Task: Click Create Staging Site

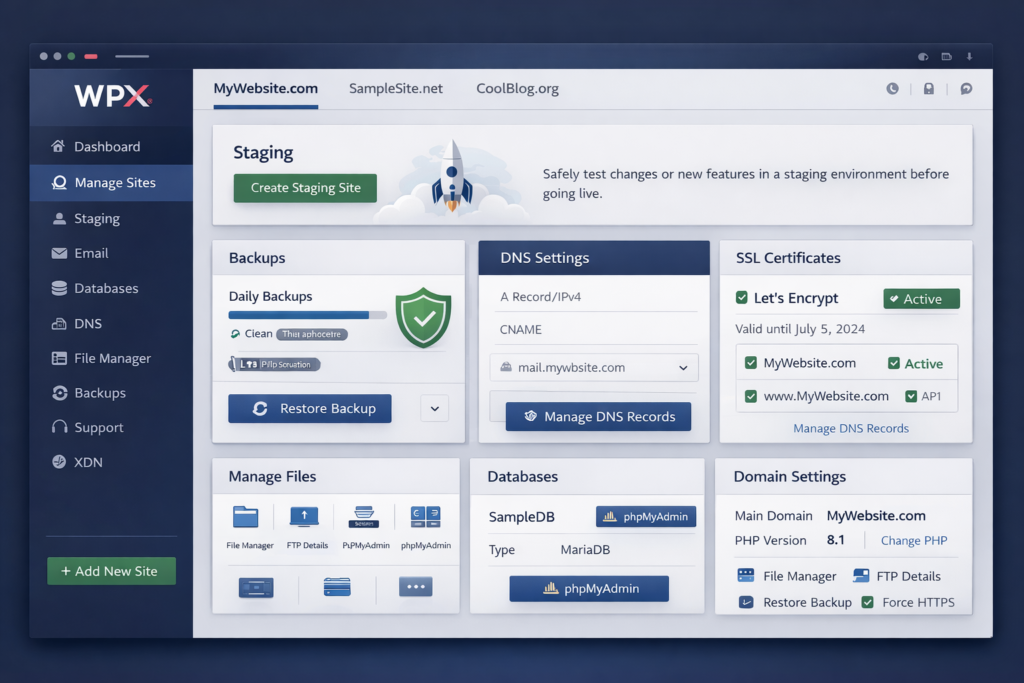Action: 305,188
